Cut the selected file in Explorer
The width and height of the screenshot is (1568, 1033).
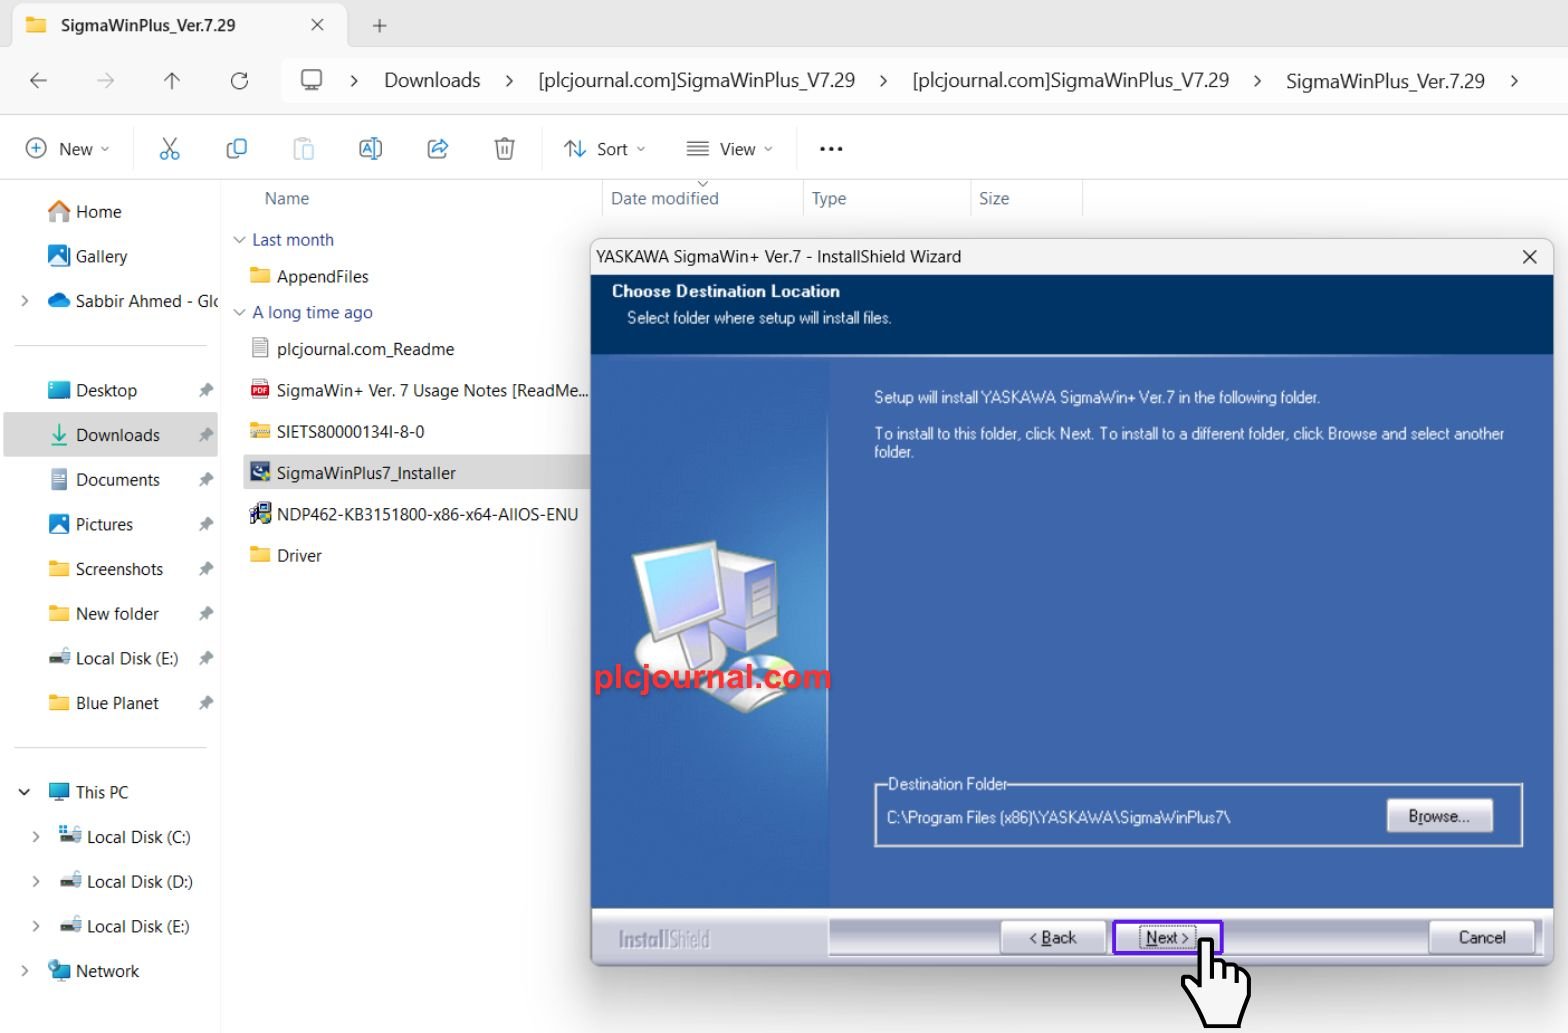click(169, 149)
